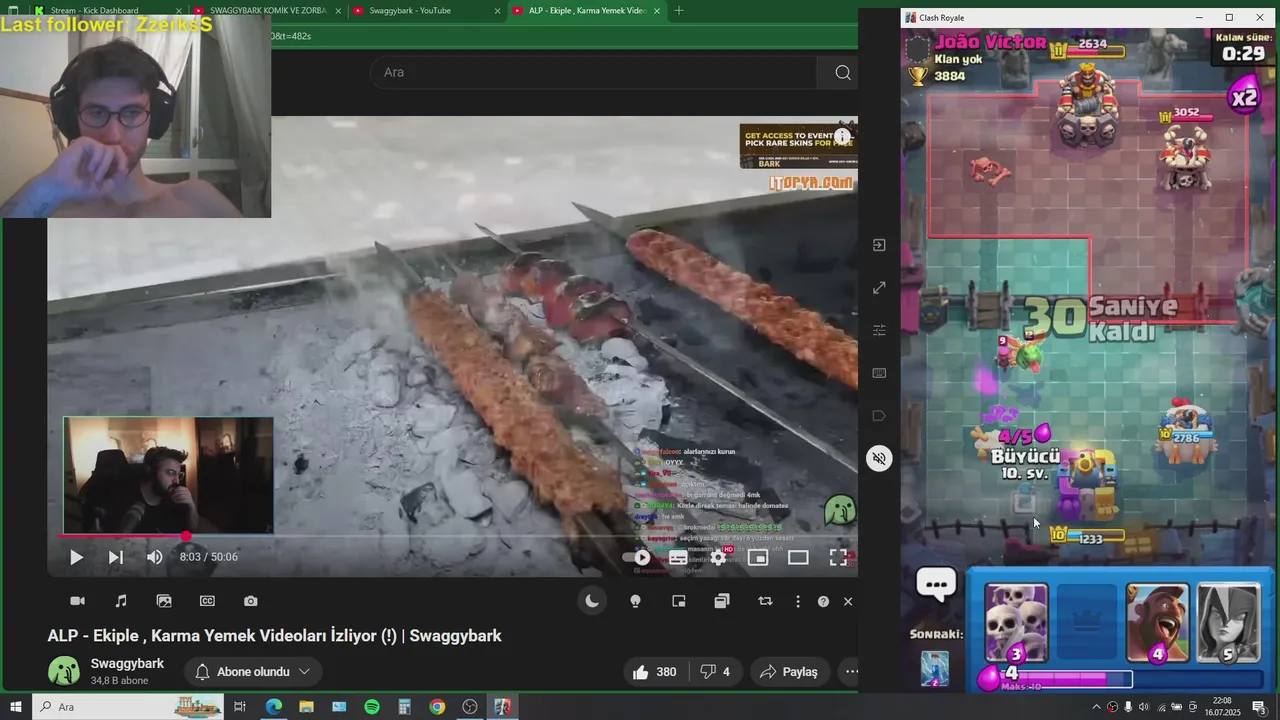Screen dimensions: 1280x720
Task: Click the help question mark icon
Action: click(823, 601)
